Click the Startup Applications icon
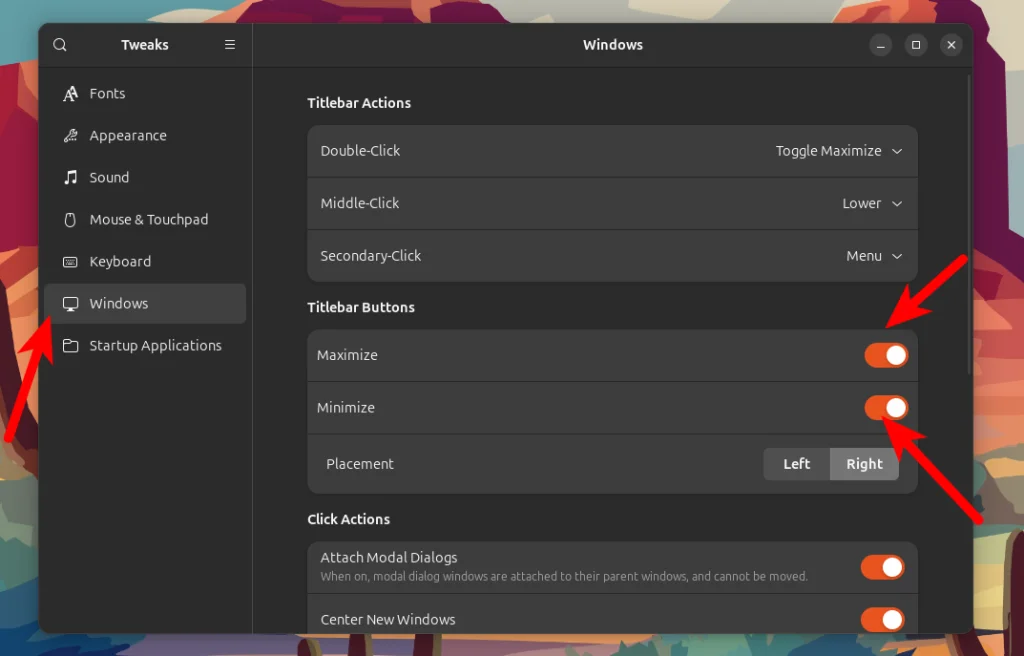 (x=72, y=345)
